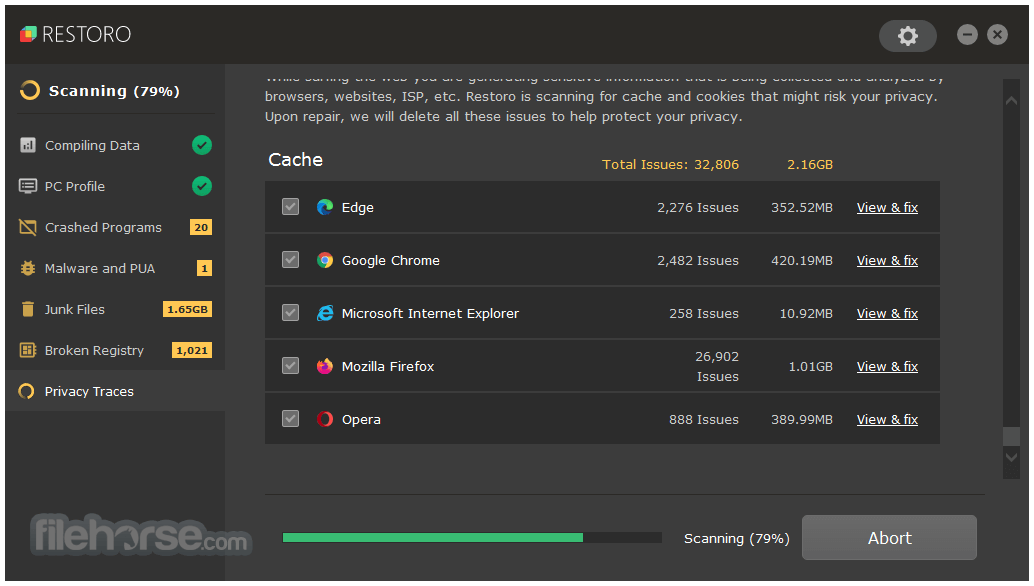Click the scanning spinner icon in header

tap(30, 90)
